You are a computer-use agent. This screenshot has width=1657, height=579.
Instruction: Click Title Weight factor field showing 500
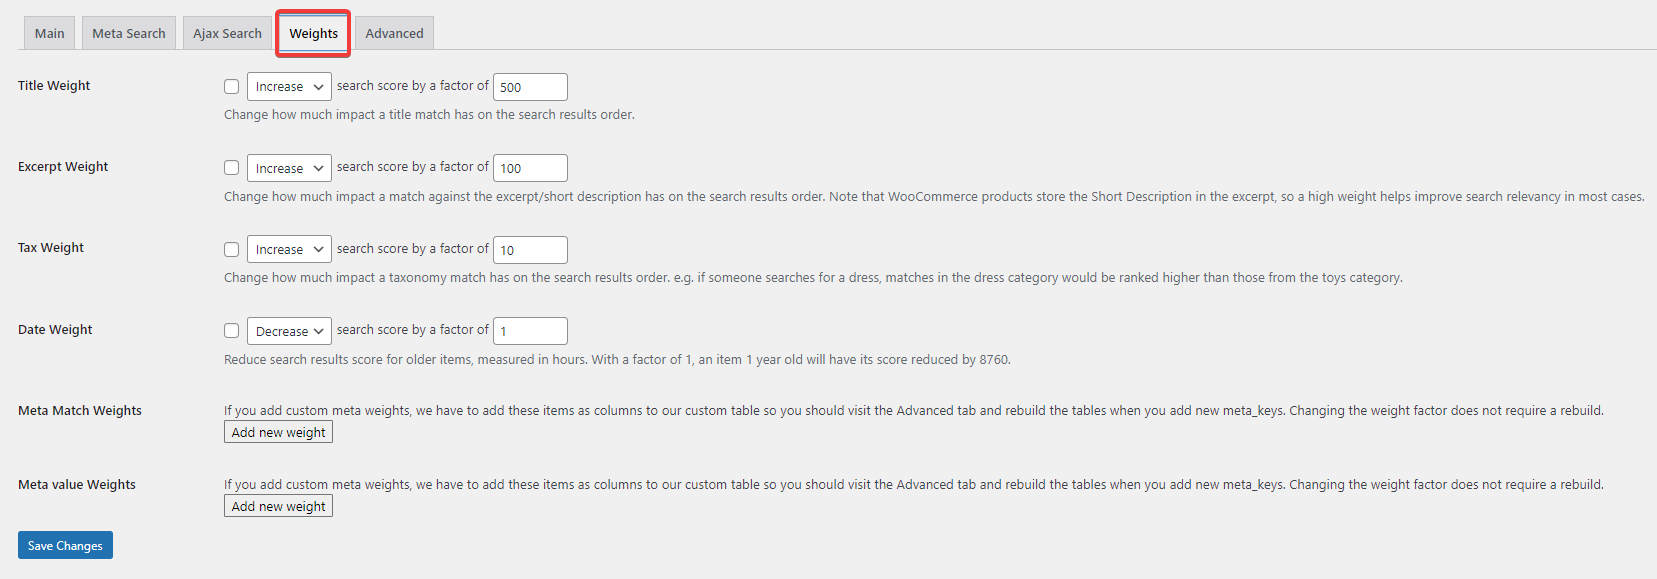pyautogui.click(x=530, y=87)
